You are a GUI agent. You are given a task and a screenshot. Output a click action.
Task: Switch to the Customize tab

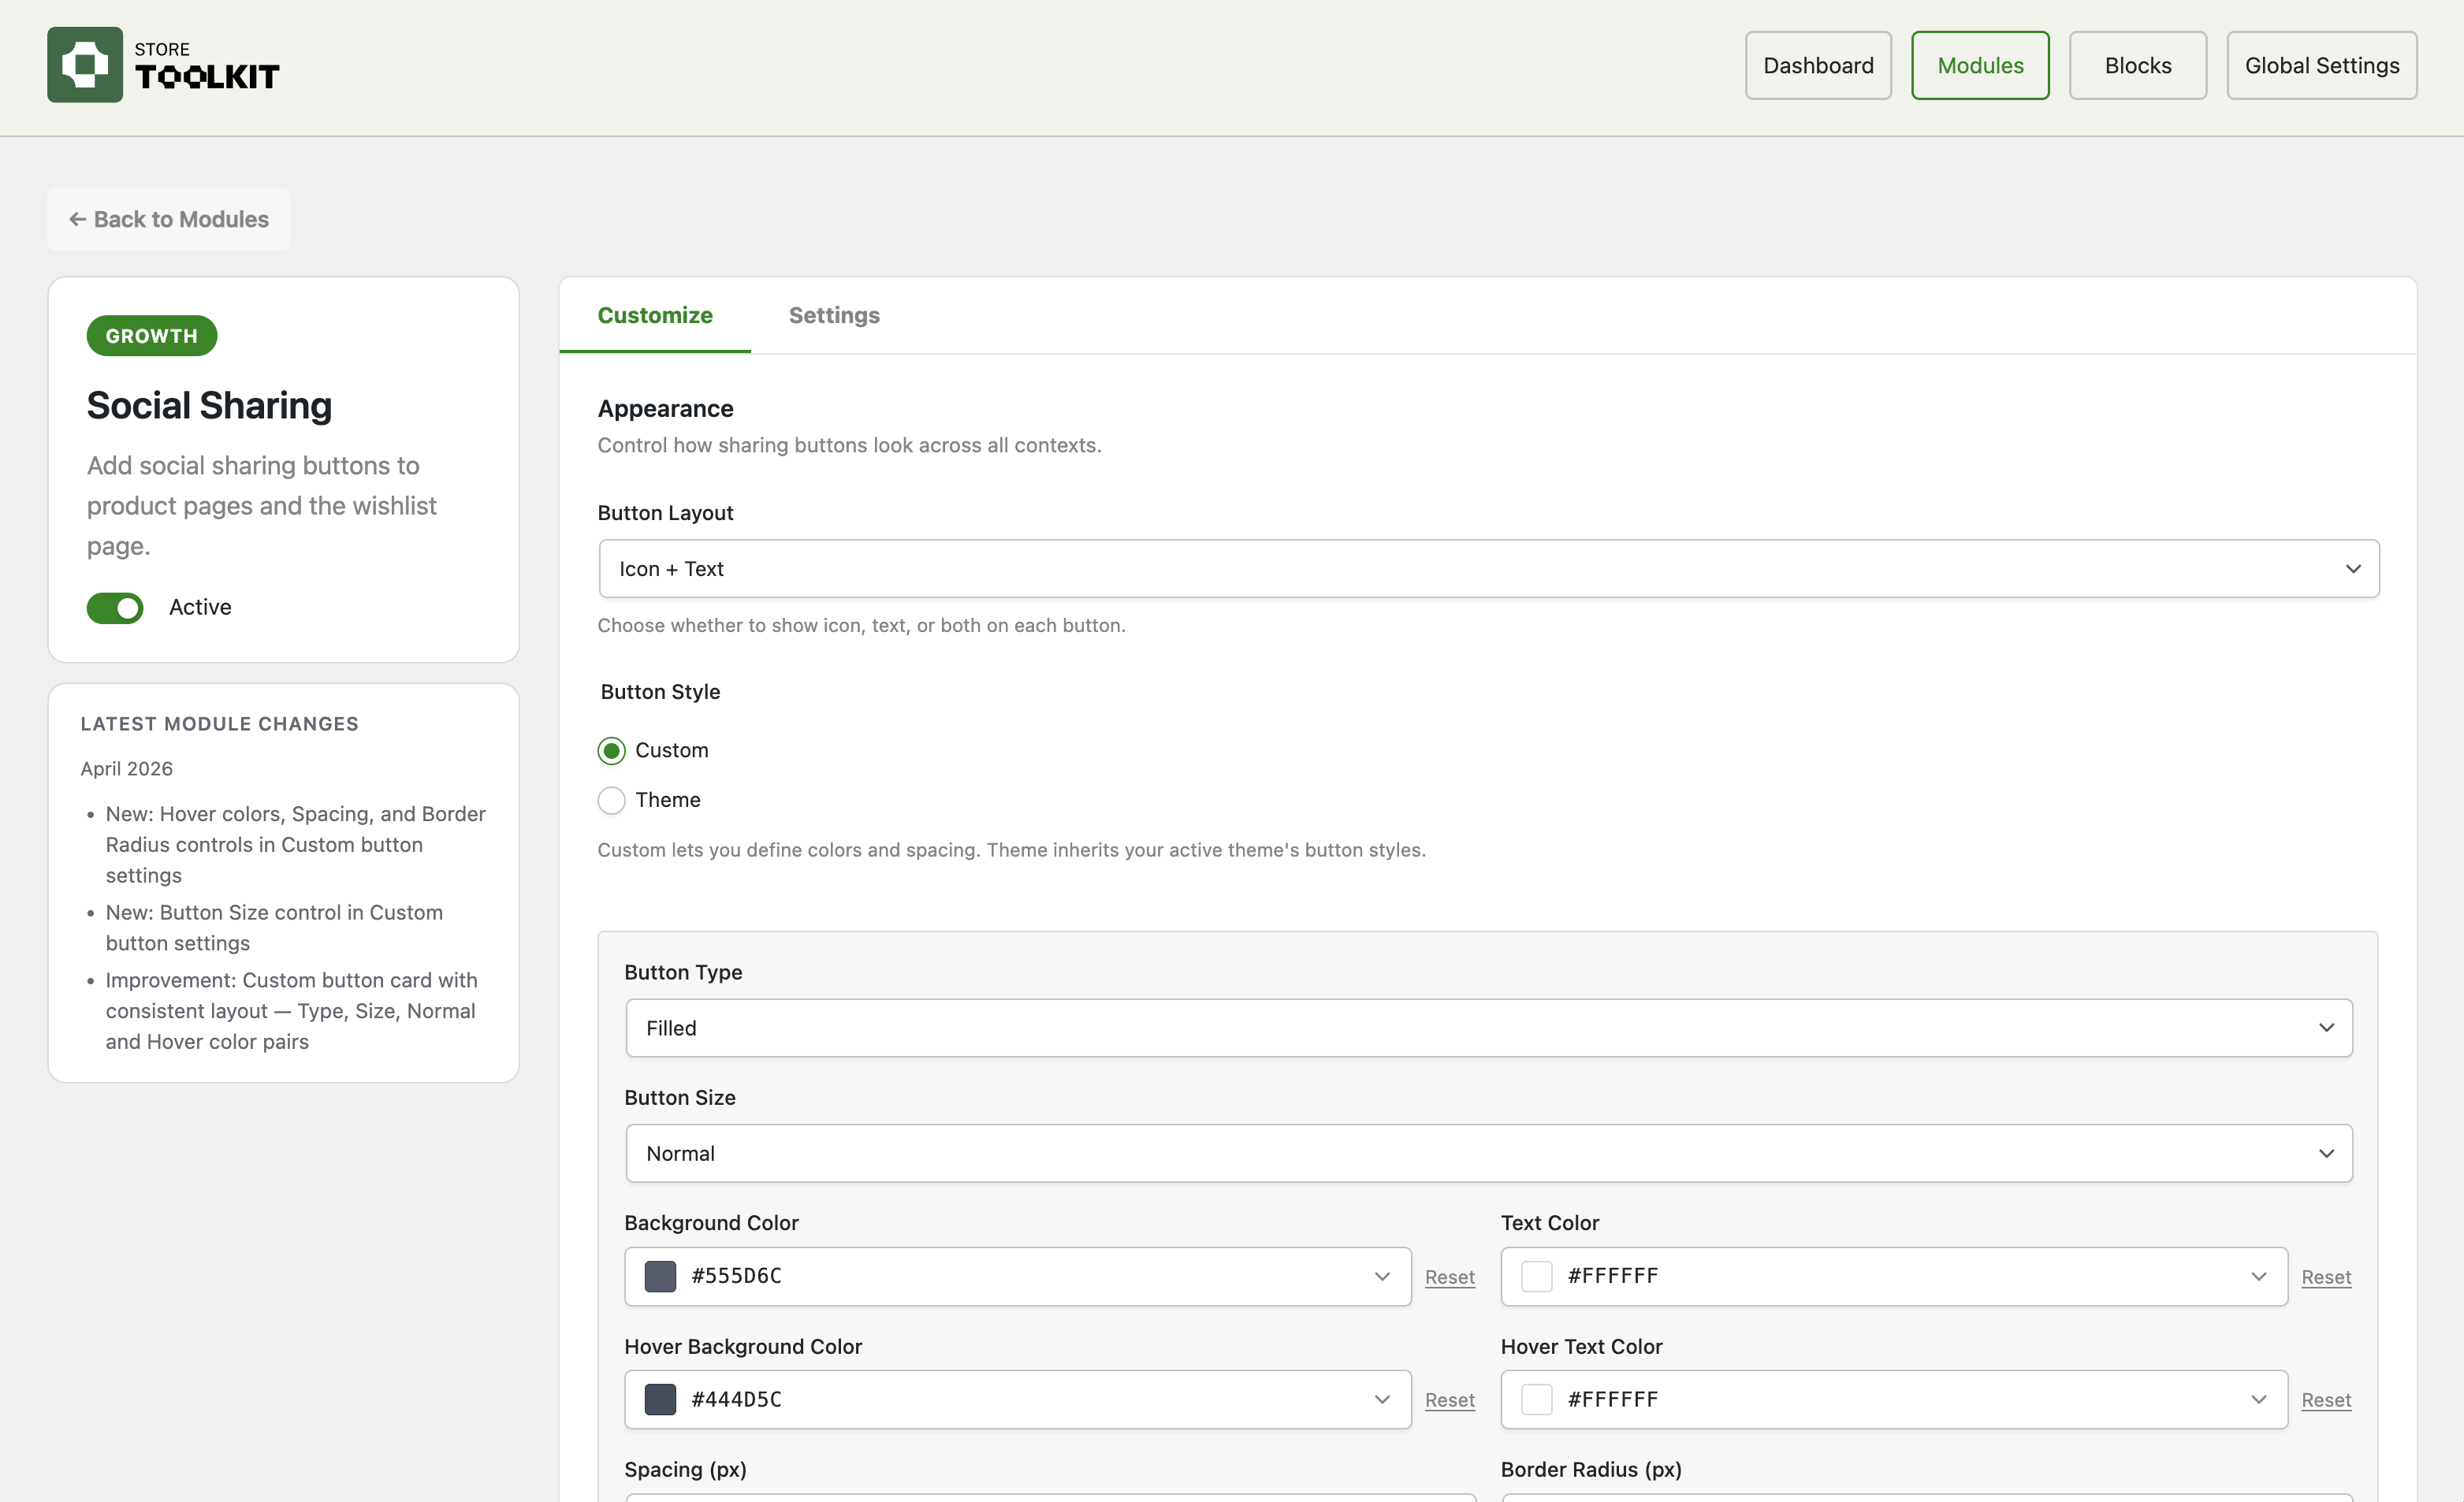tap(655, 315)
